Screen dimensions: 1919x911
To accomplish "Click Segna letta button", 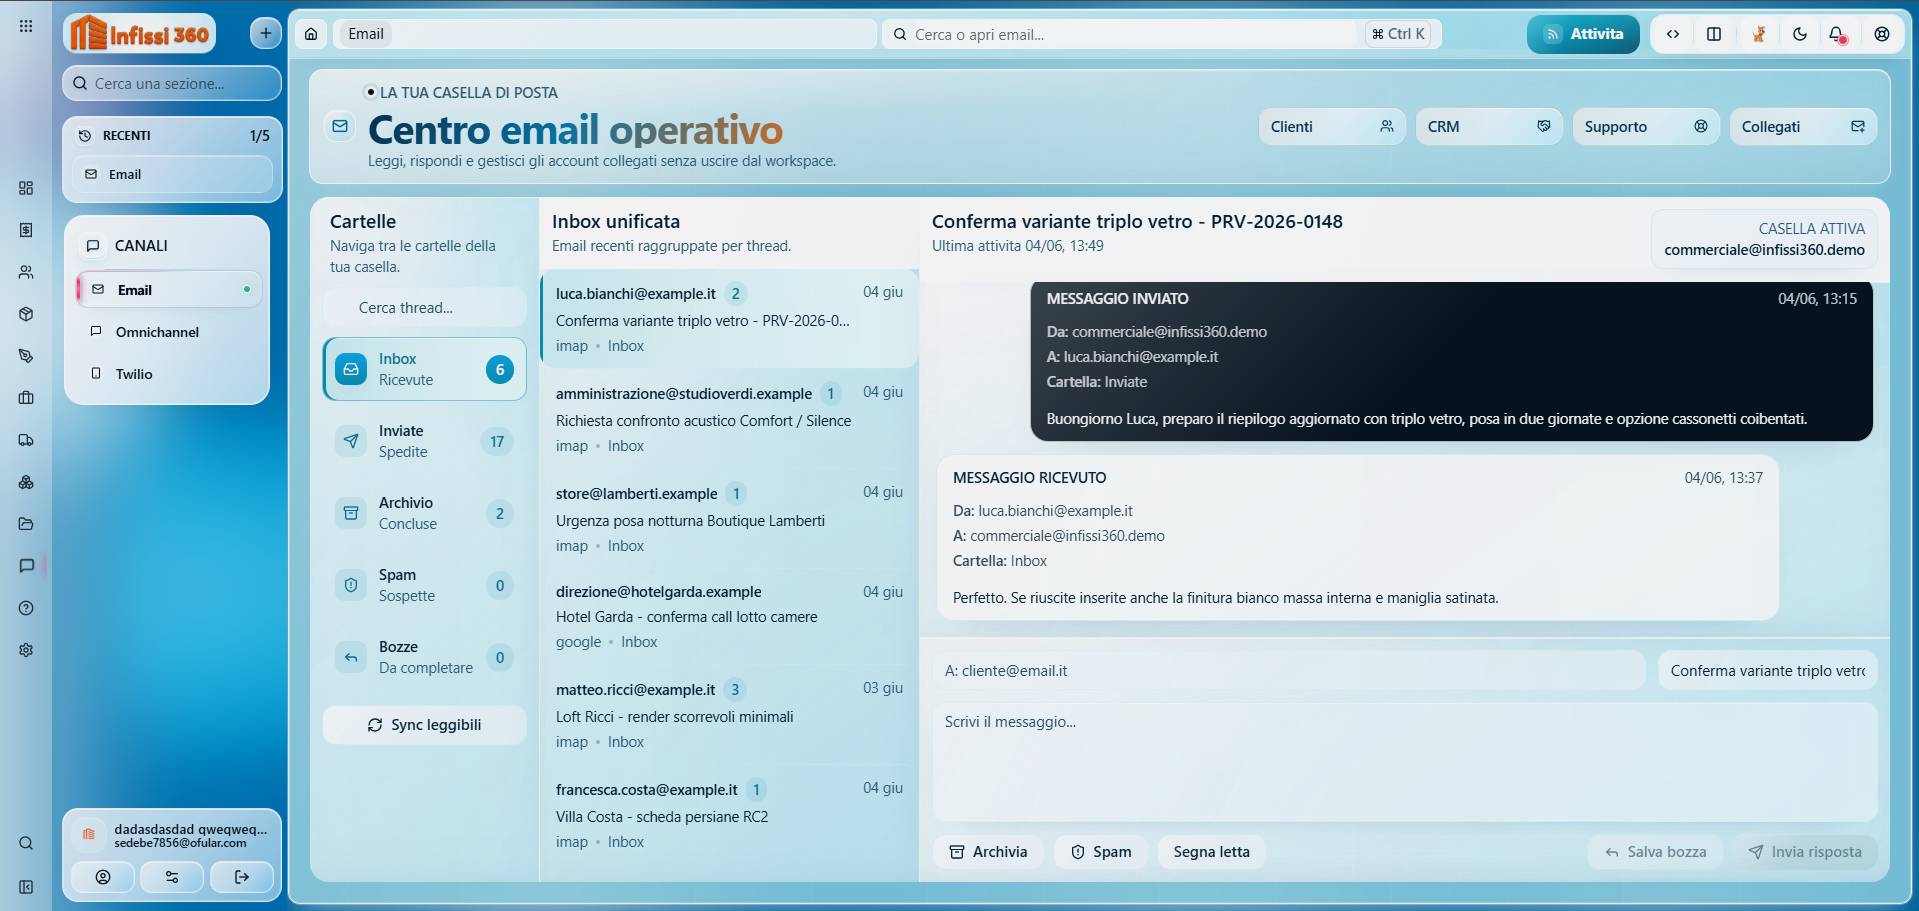I will (x=1211, y=852).
